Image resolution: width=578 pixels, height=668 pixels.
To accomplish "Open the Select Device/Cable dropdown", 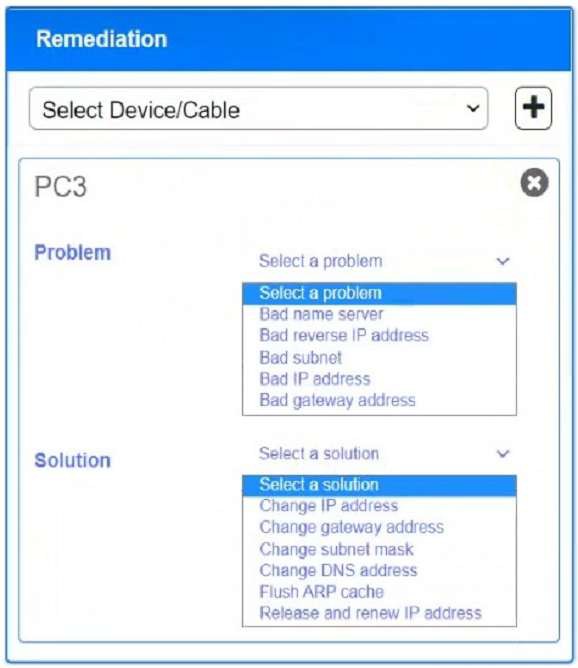I will point(259,109).
